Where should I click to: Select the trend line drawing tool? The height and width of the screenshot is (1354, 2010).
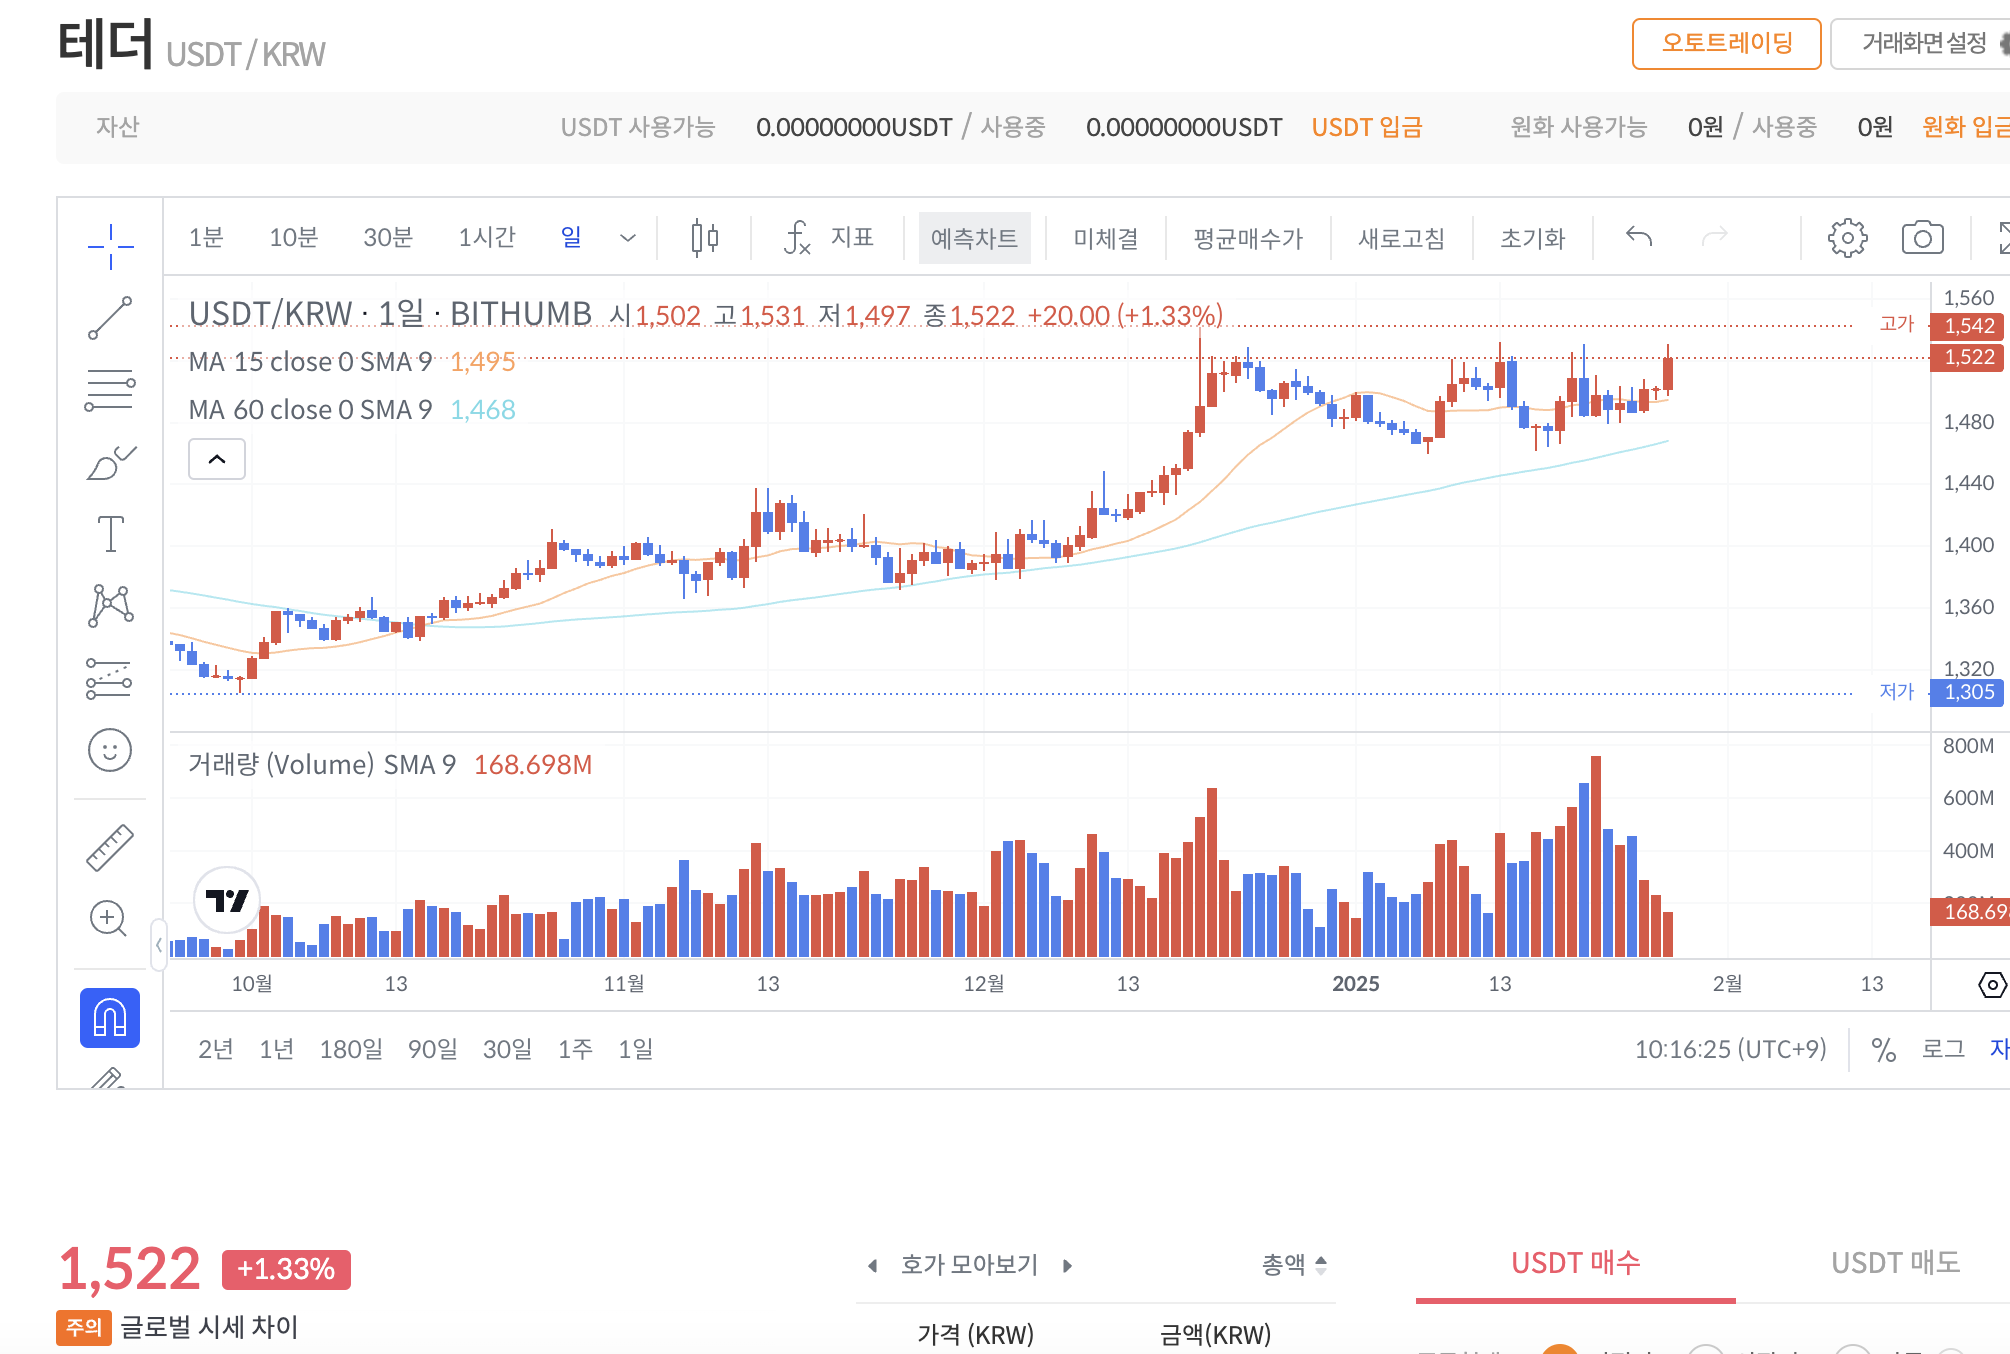point(110,318)
